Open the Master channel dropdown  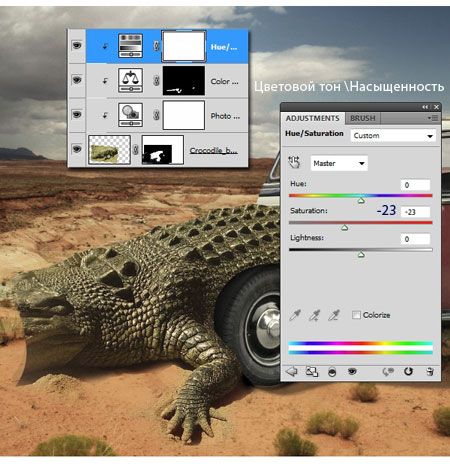(x=339, y=163)
